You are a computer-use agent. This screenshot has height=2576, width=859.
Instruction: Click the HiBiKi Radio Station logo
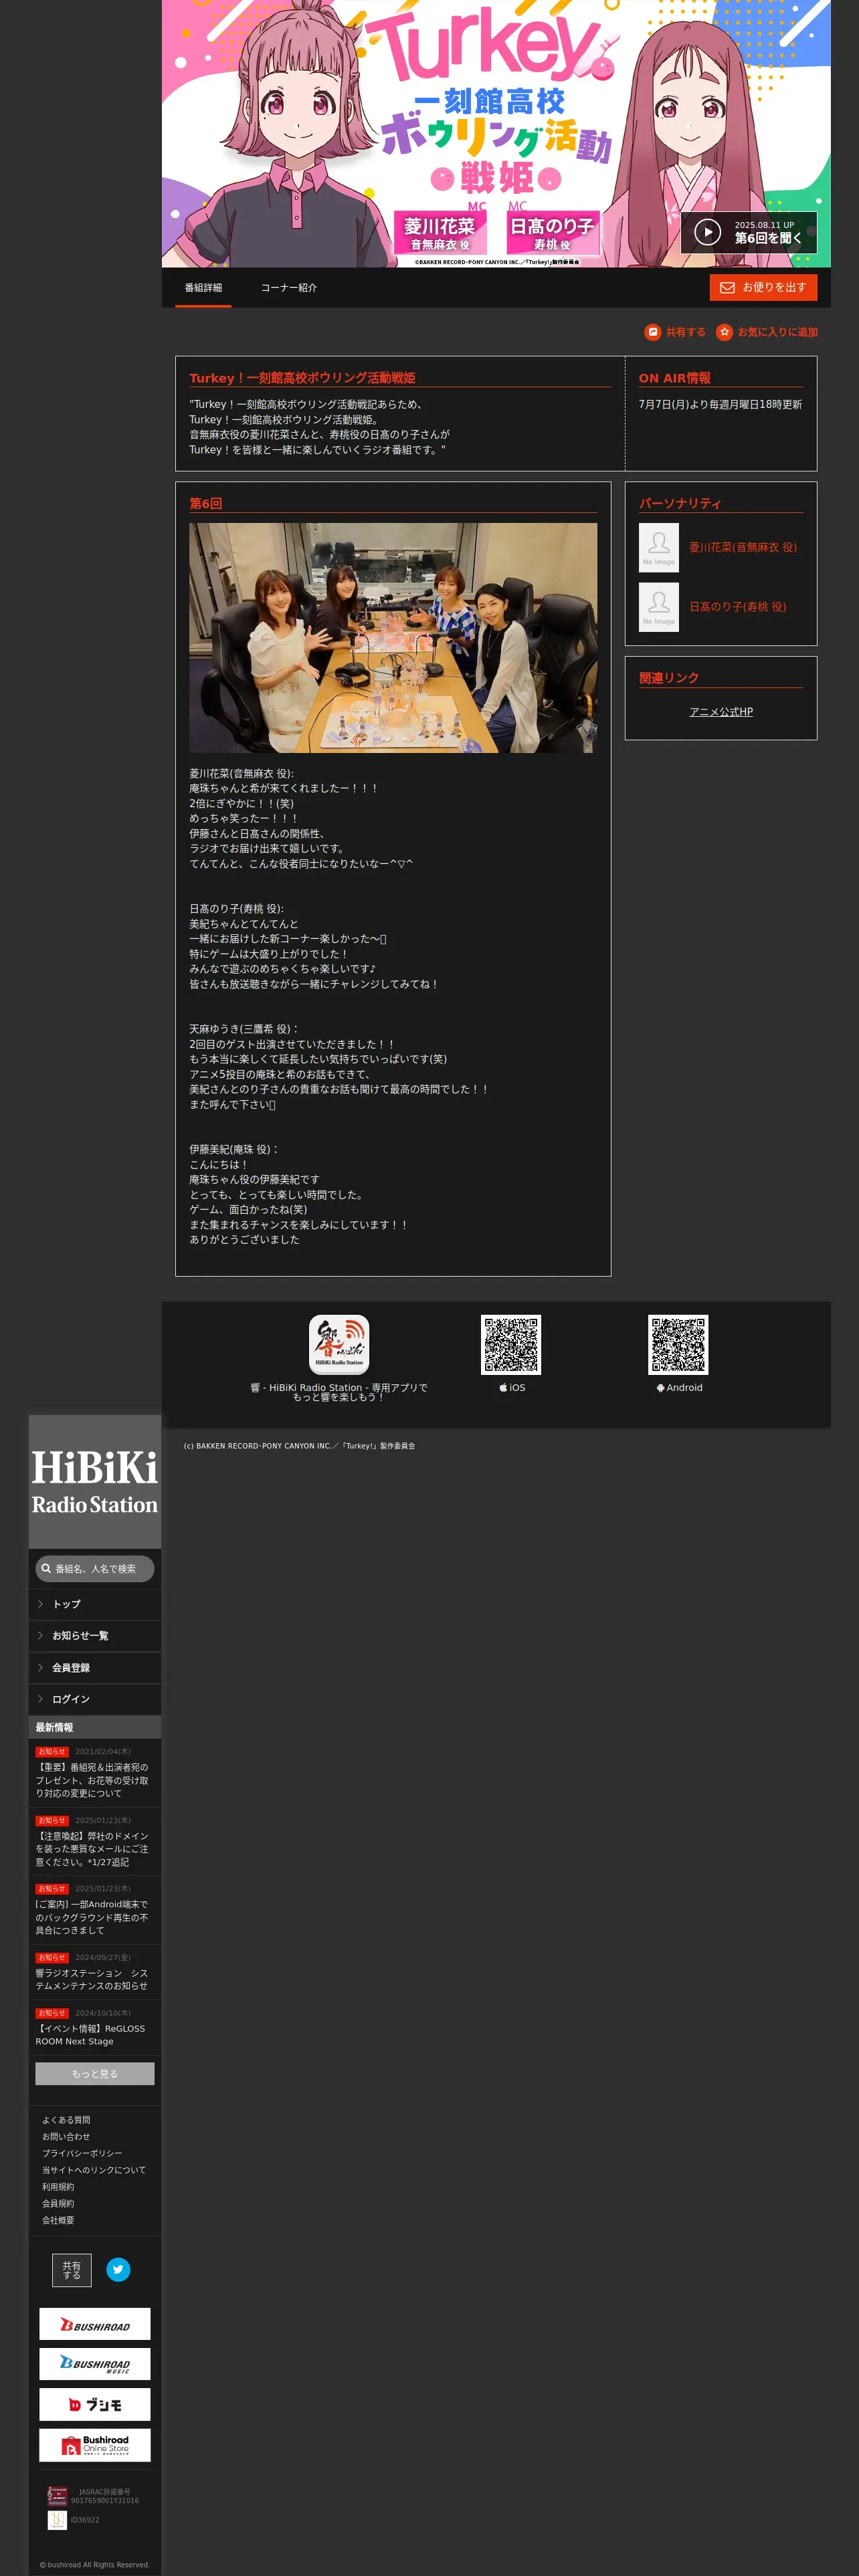95,1481
